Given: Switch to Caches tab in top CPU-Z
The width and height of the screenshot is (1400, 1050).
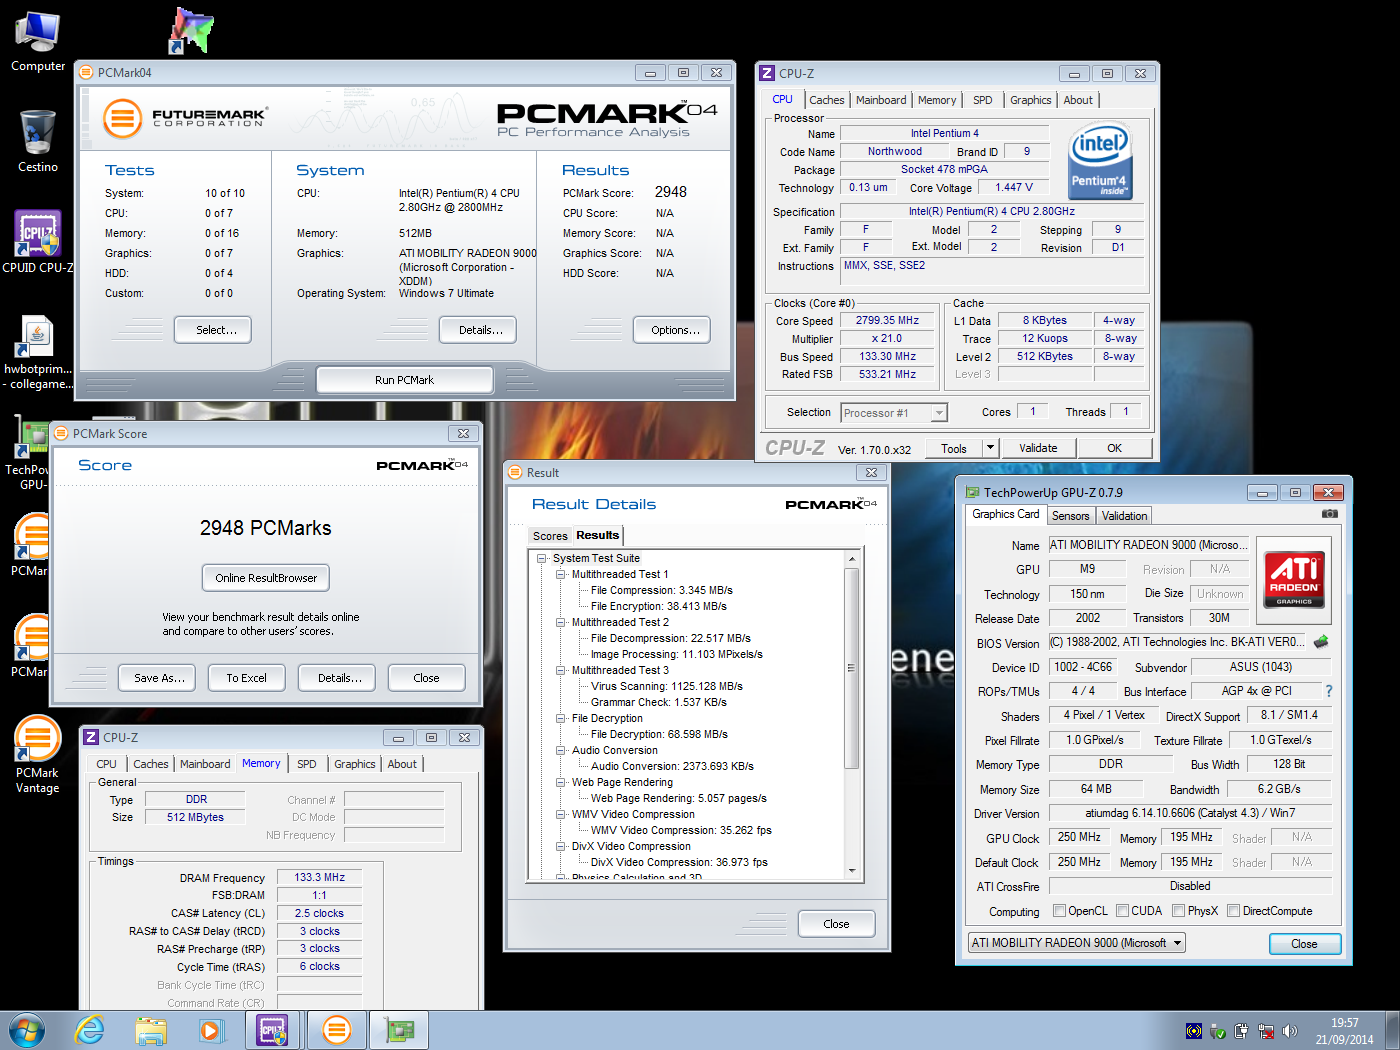Looking at the screenshot, I should coord(827,100).
